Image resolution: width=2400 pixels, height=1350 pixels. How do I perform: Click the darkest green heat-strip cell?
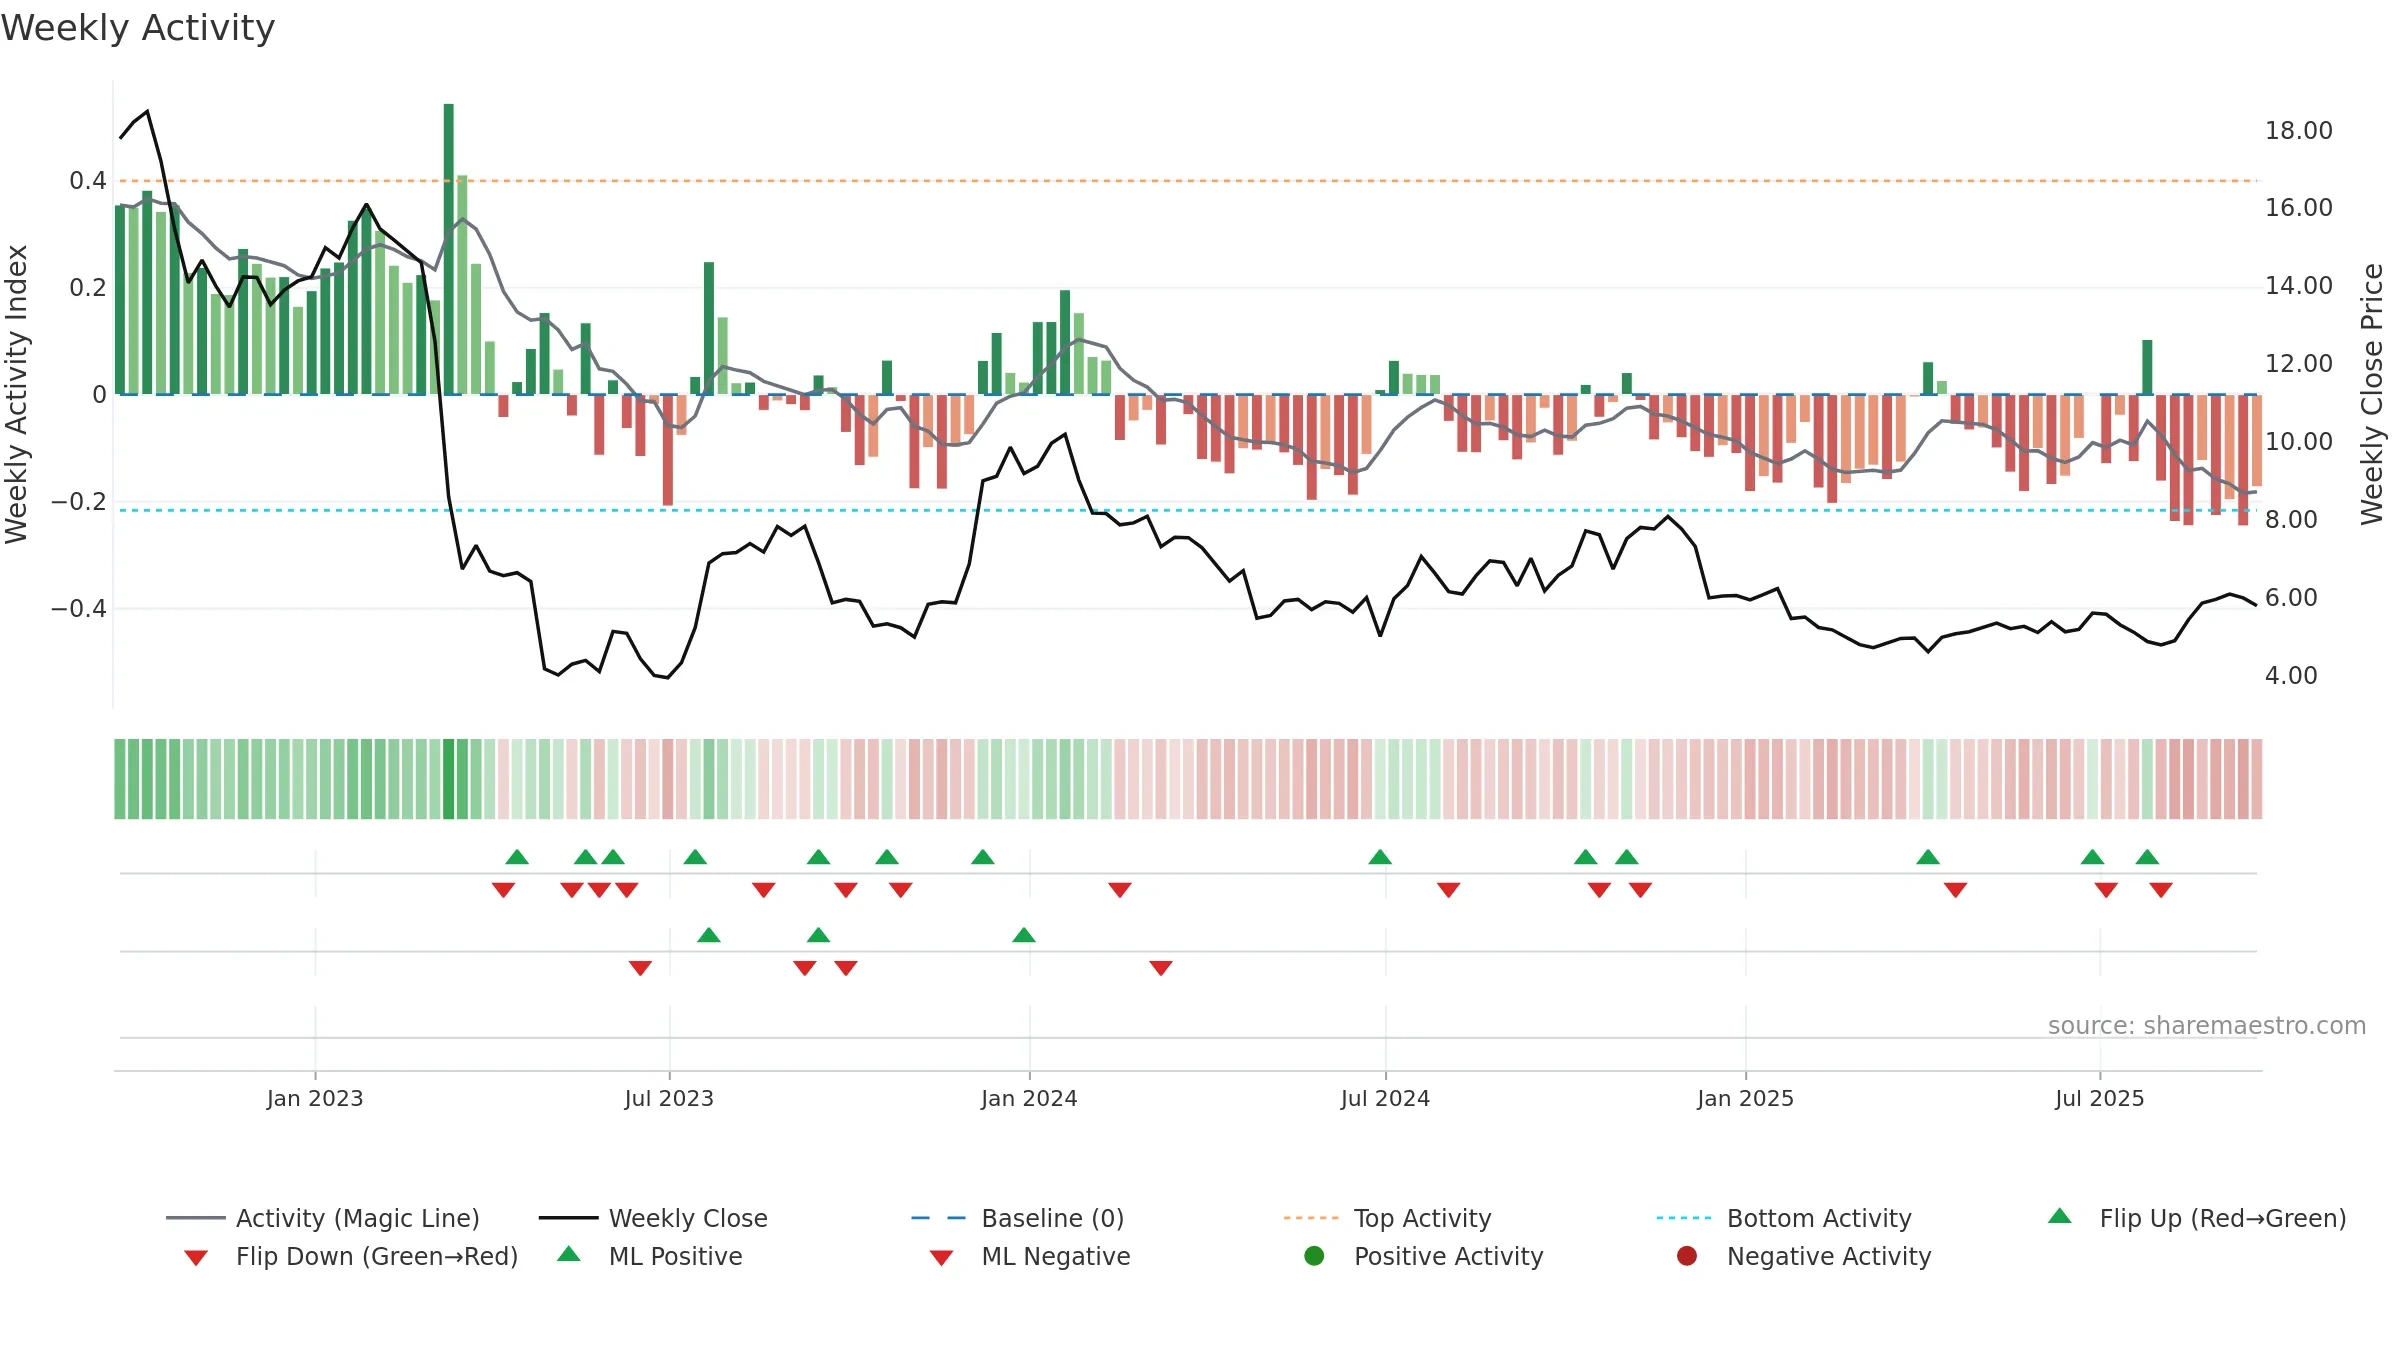(x=449, y=779)
